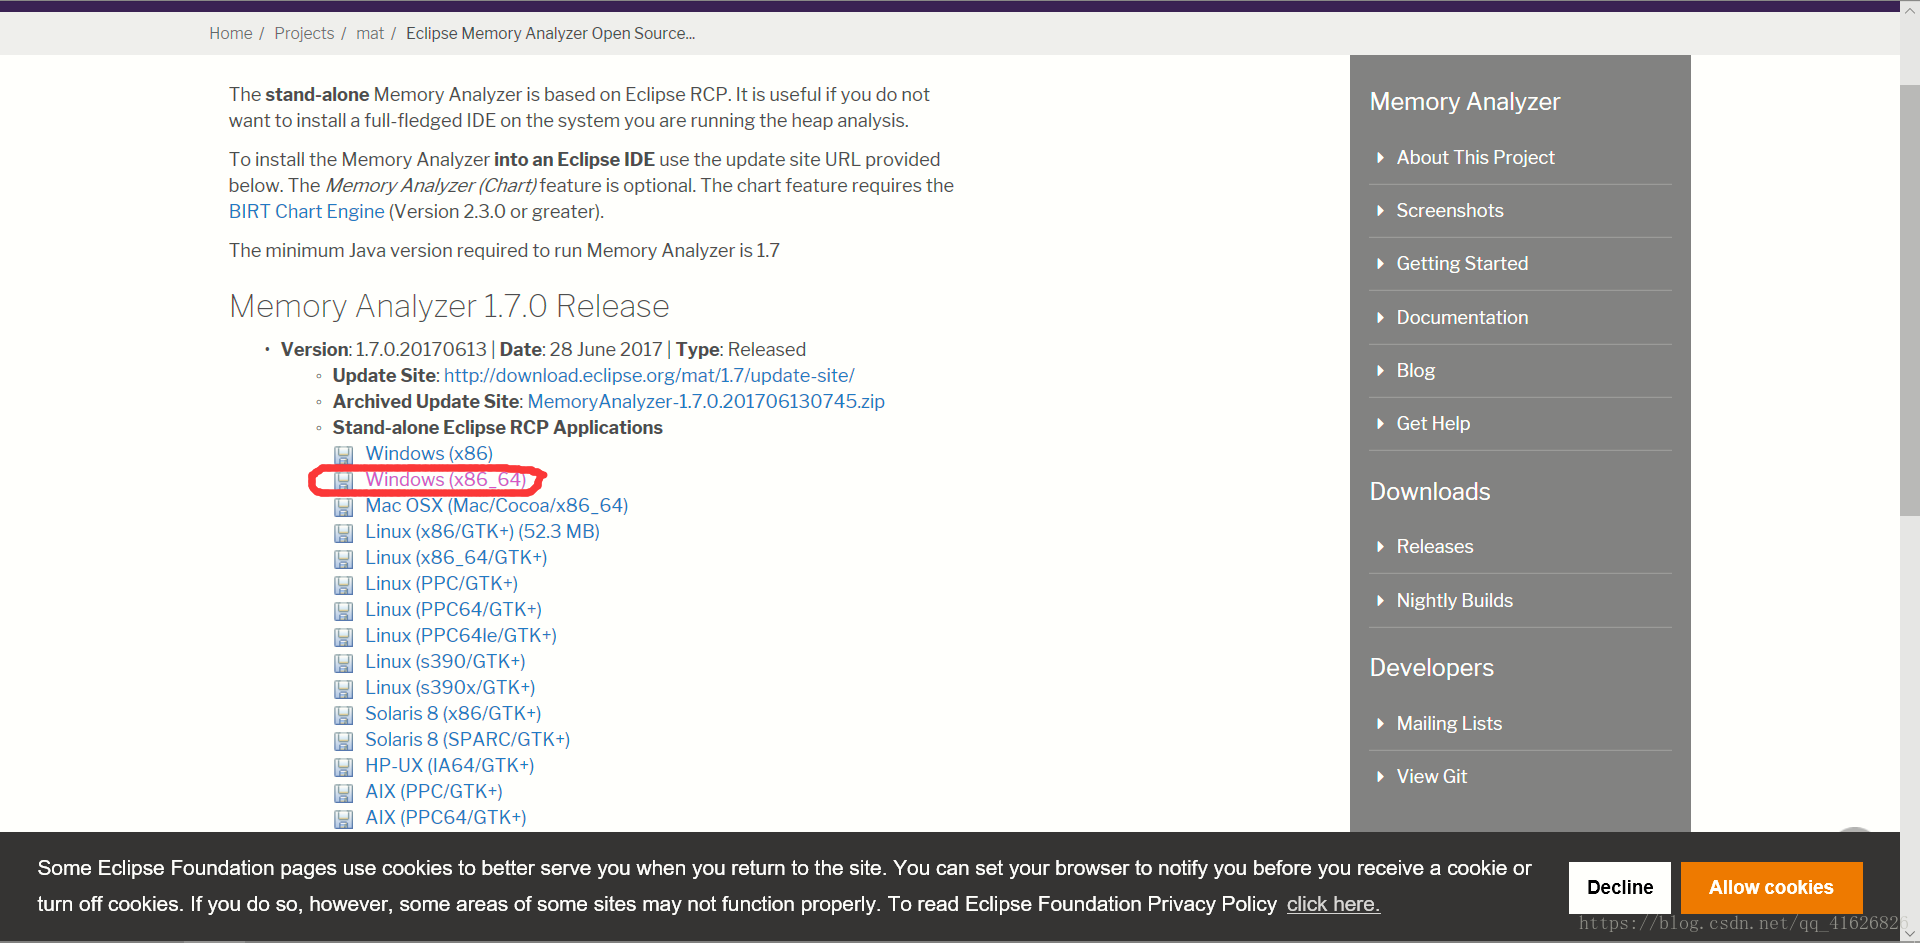Click the disk icon beside Windows (x86)
The image size is (1920, 943).
click(343, 455)
